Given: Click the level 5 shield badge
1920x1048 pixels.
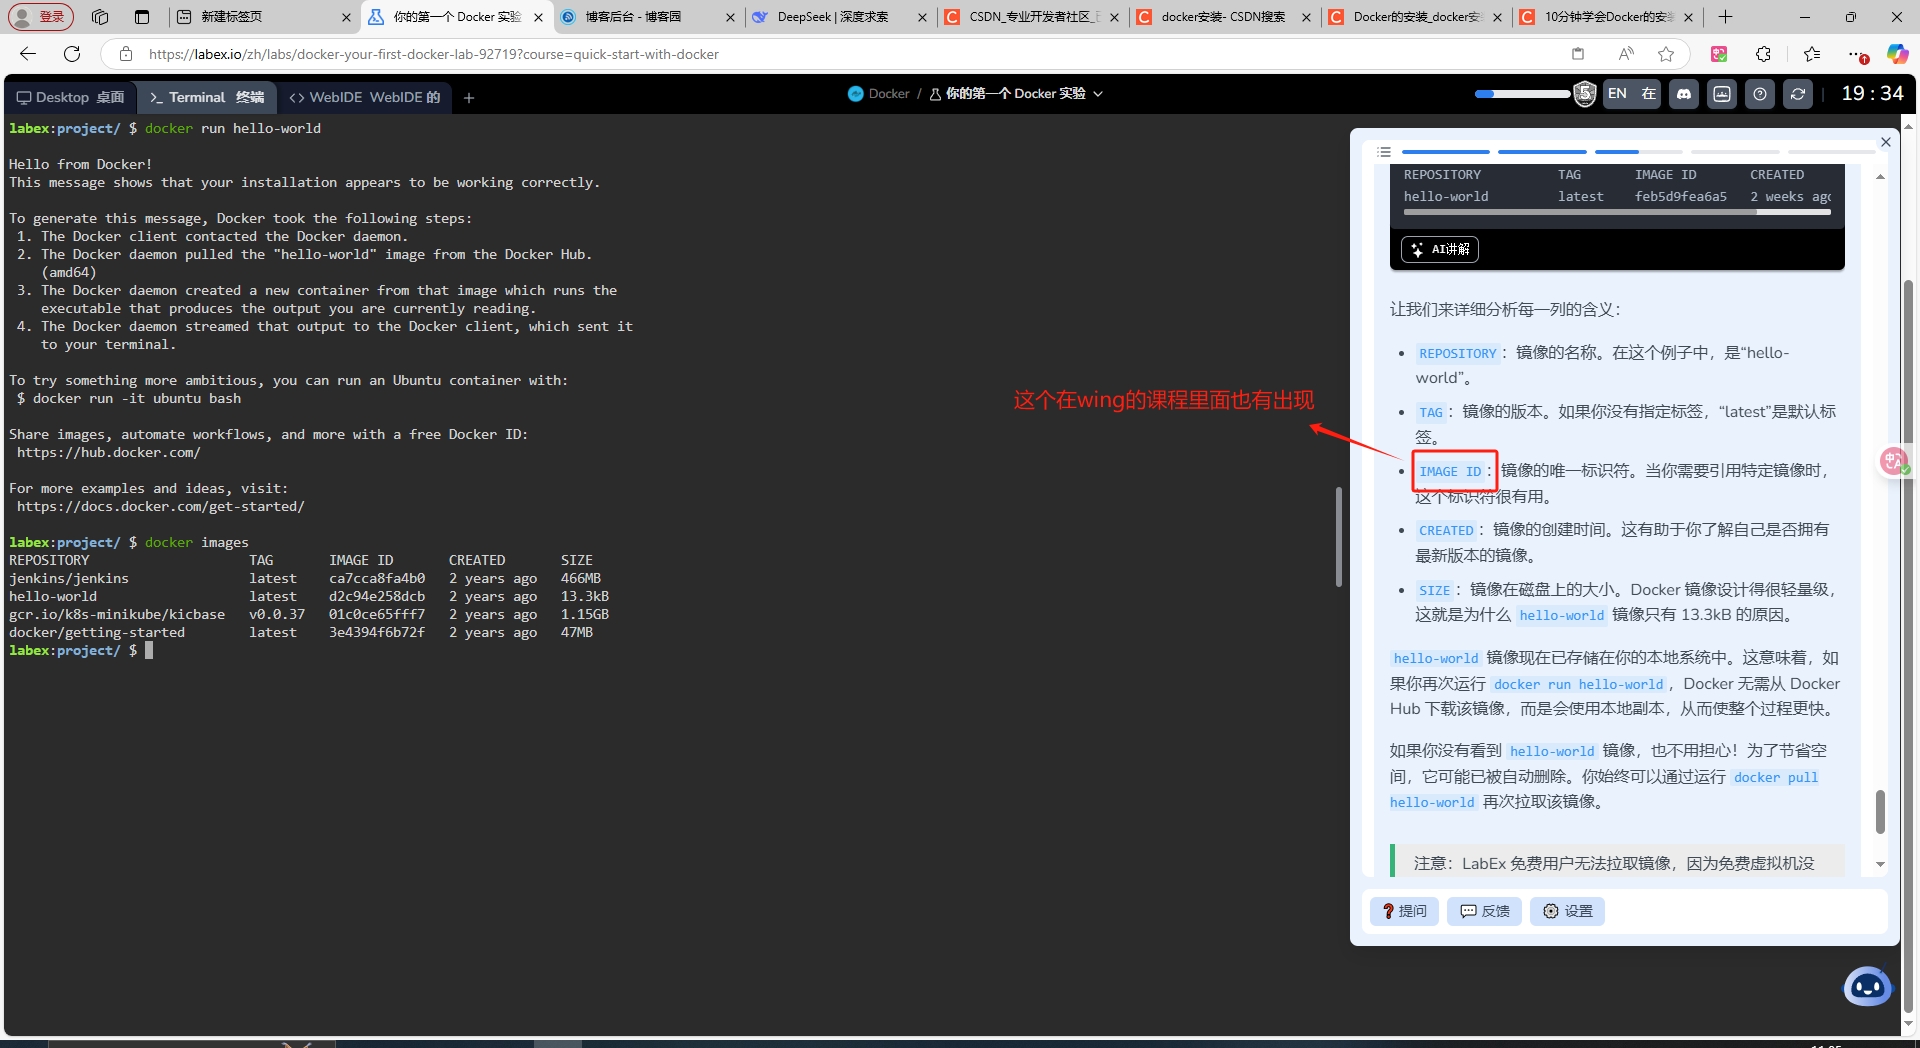Looking at the screenshot, I should pos(1585,94).
